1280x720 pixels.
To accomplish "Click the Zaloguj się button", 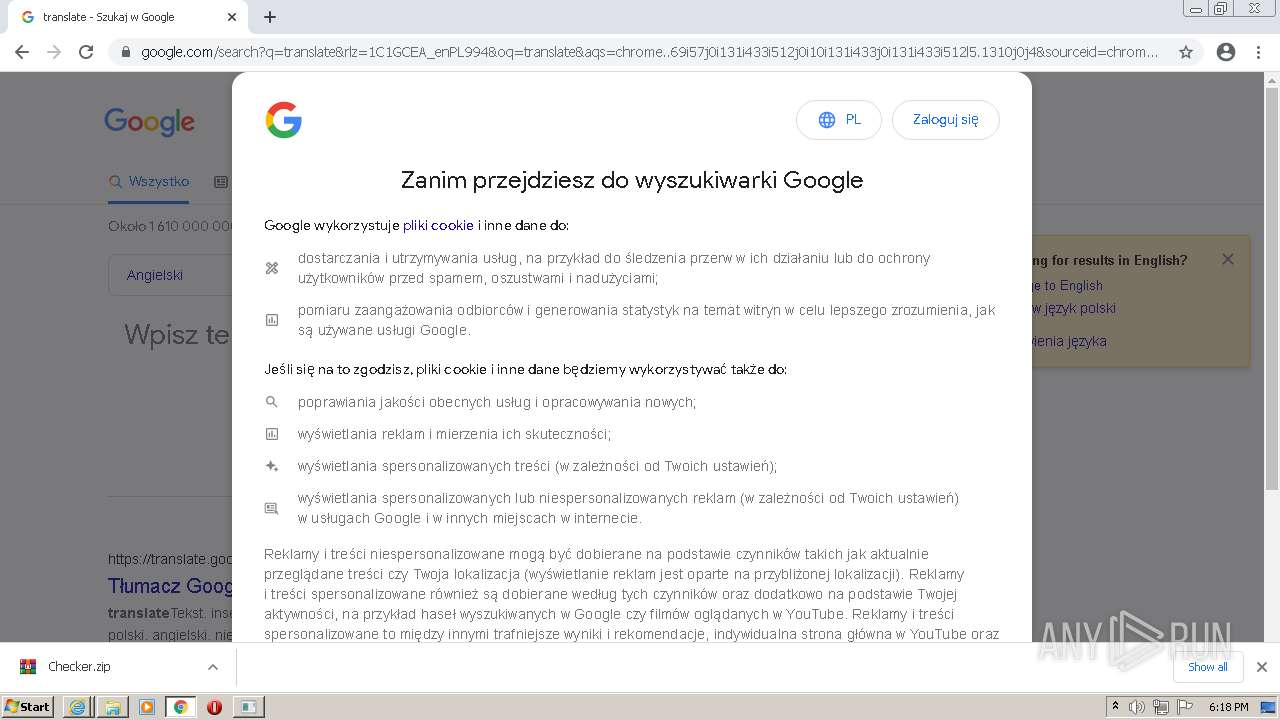I will coord(946,119).
